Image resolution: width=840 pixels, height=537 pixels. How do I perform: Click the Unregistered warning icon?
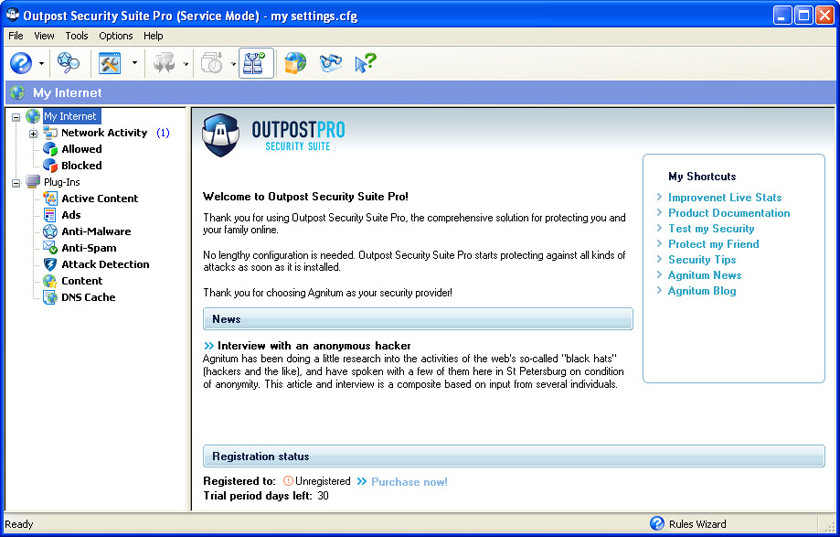288,481
